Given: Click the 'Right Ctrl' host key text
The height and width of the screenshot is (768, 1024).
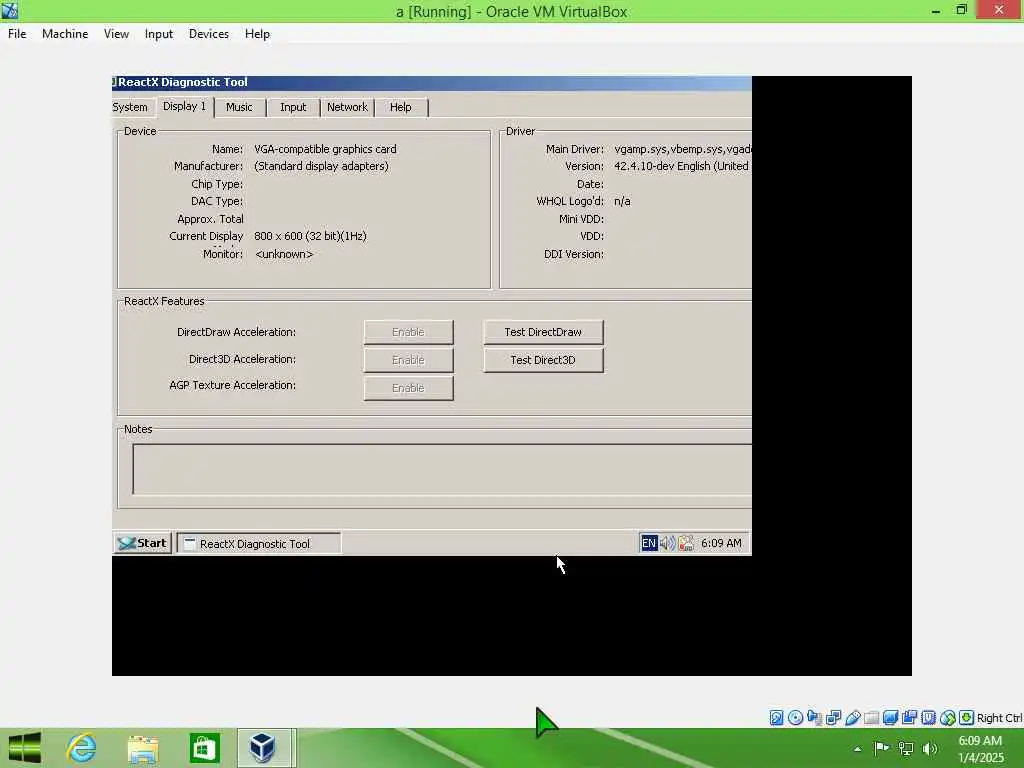Looking at the screenshot, I should tap(999, 718).
